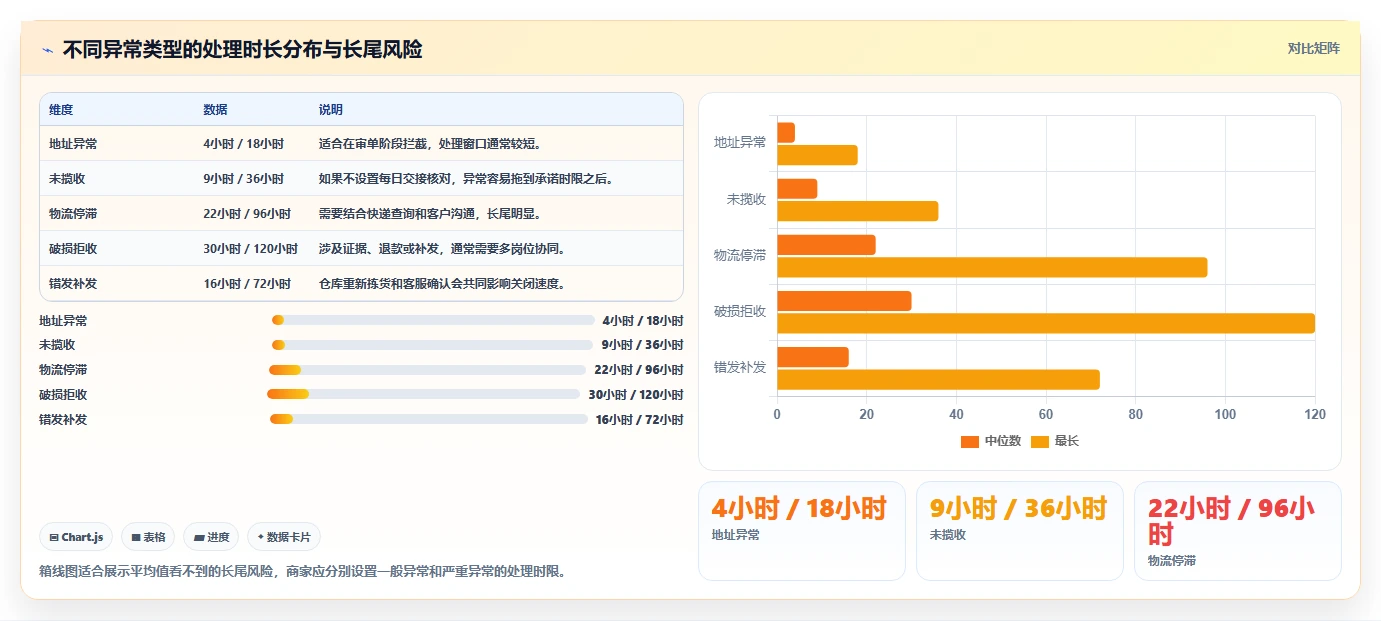Click the 对比矩阵 label in header
Image resolution: width=1381 pixels, height=621 pixels.
1313,48
